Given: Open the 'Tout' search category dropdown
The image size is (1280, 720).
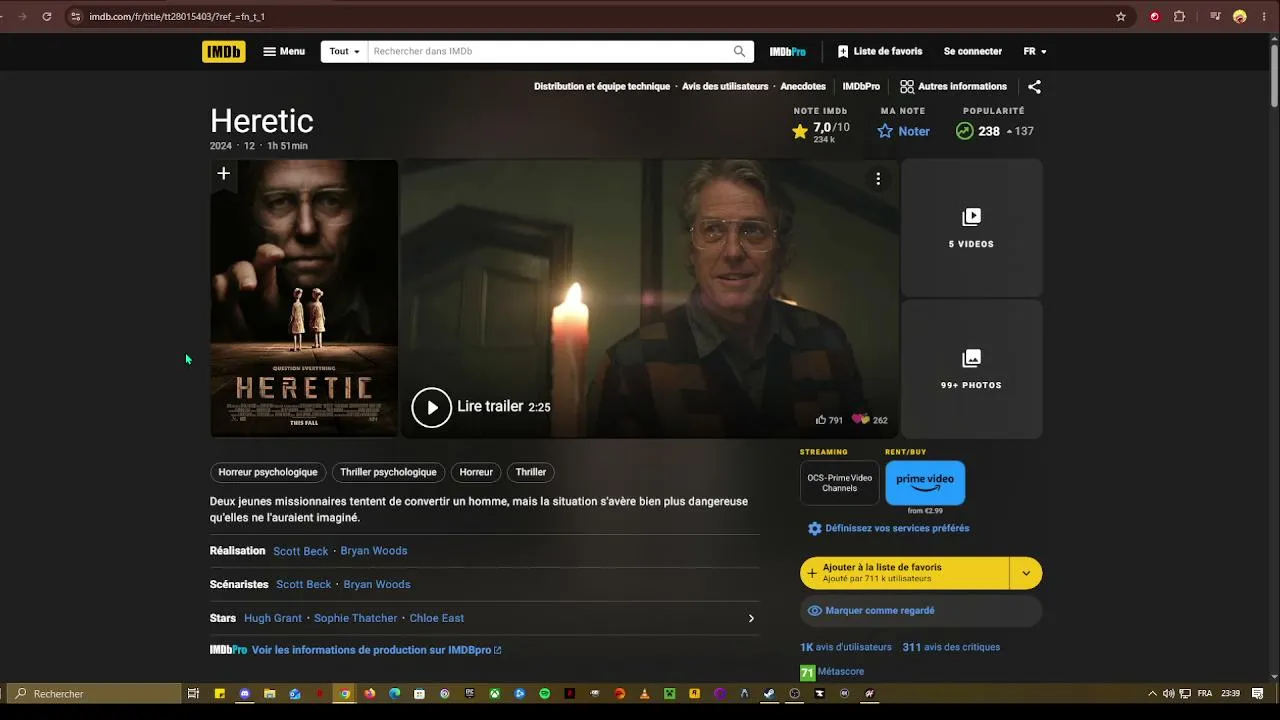Looking at the screenshot, I should [x=344, y=51].
